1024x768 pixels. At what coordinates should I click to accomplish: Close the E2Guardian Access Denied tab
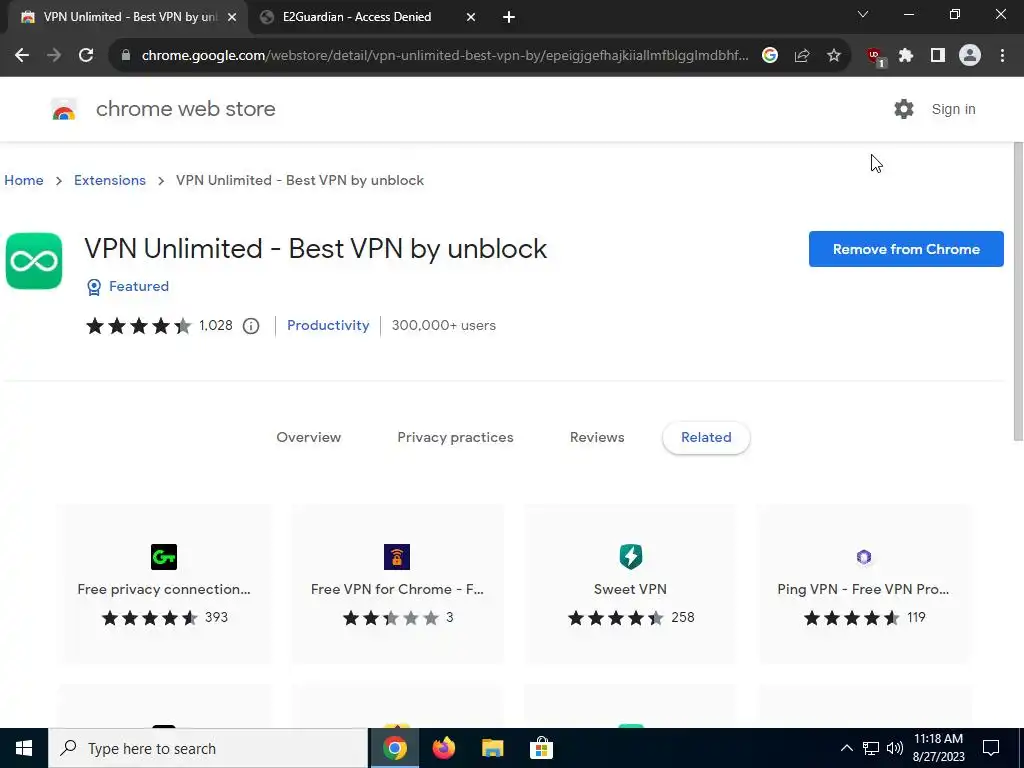471,18
